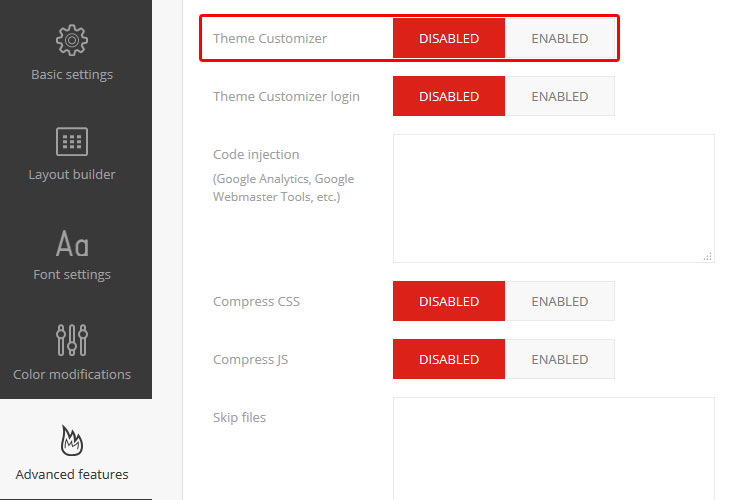Image resolution: width=737 pixels, height=500 pixels.
Task: Click the Compress JS label
Action: [251, 359]
